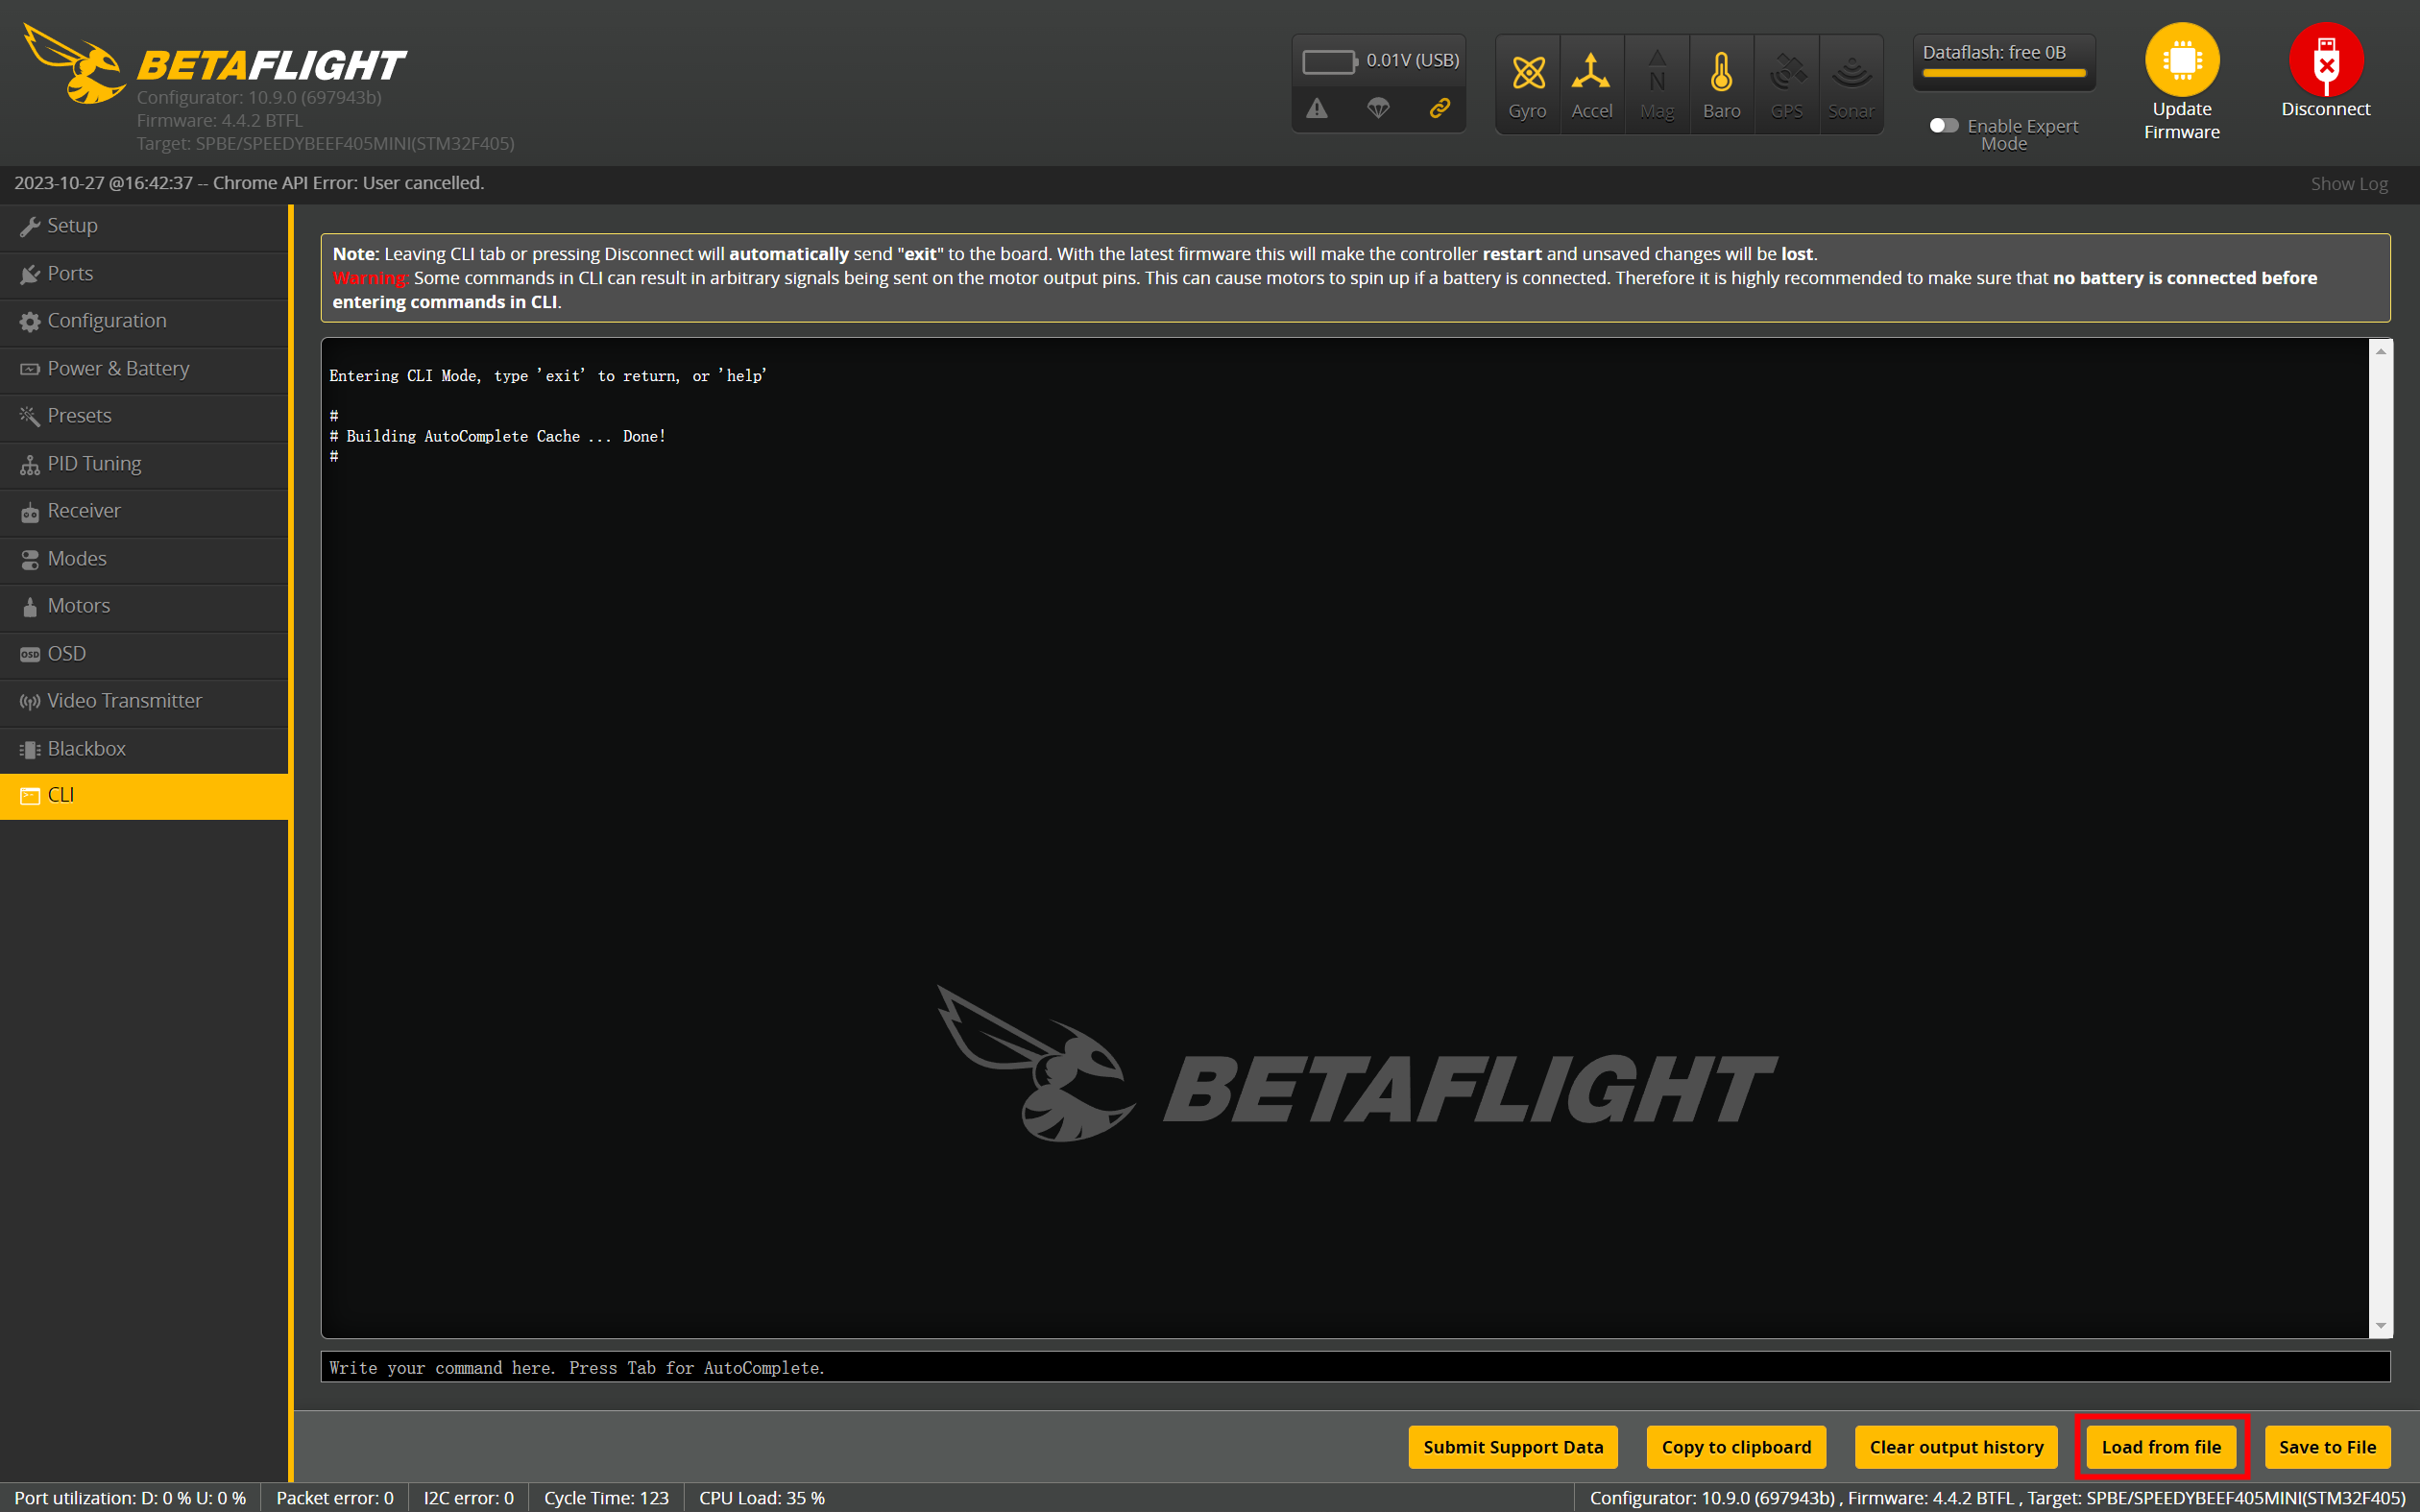Click the 'Entering CLI Mode' output line
Screen dimensions: 2420x1512
point(548,376)
